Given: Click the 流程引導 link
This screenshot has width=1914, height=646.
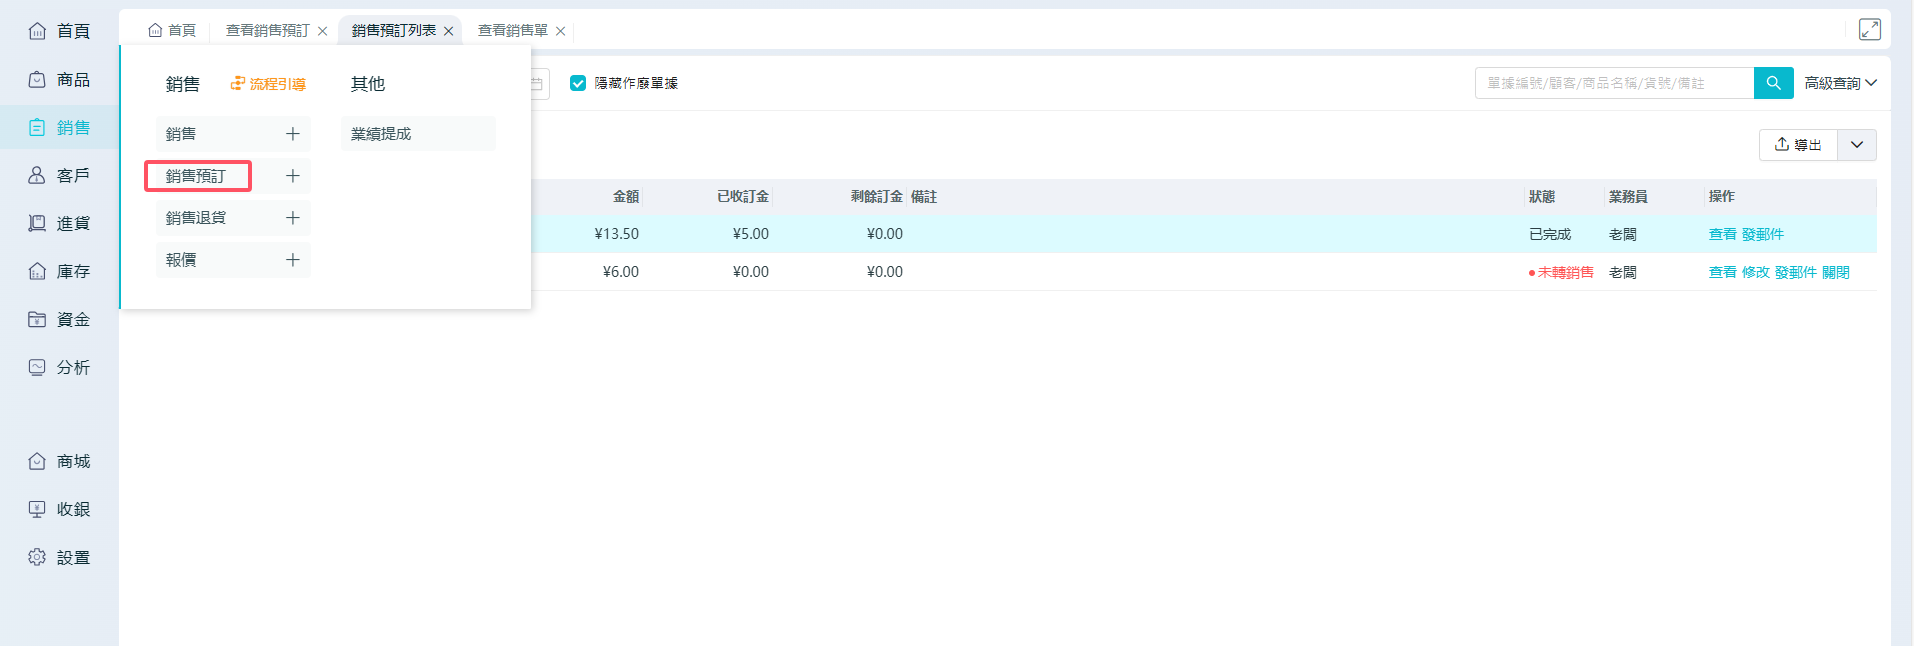Looking at the screenshot, I should pyautogui.click(x=269, y=84).
